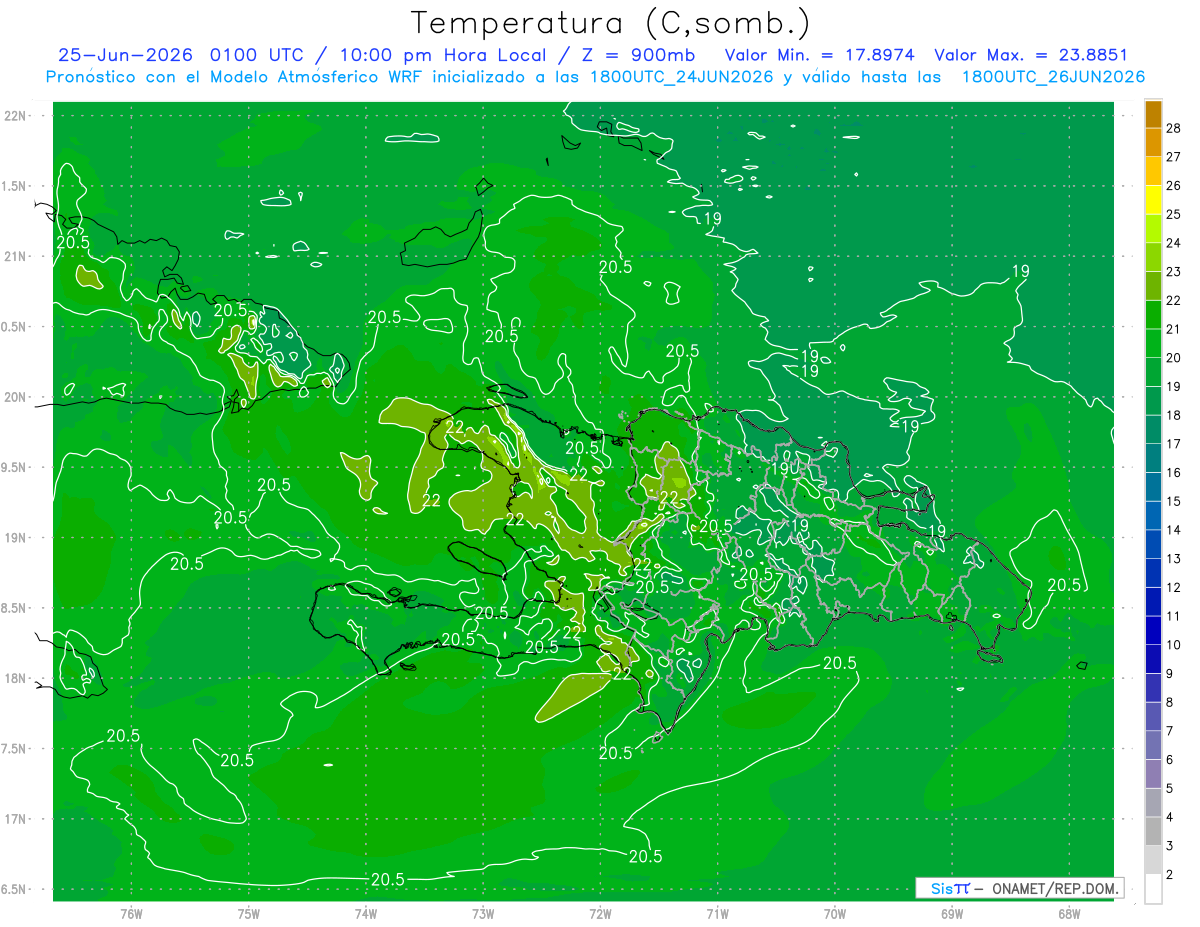Click the "8" color scale label
This screenshot has width=1200, height=927.
pyautogui.click(x=1172, y=703)
